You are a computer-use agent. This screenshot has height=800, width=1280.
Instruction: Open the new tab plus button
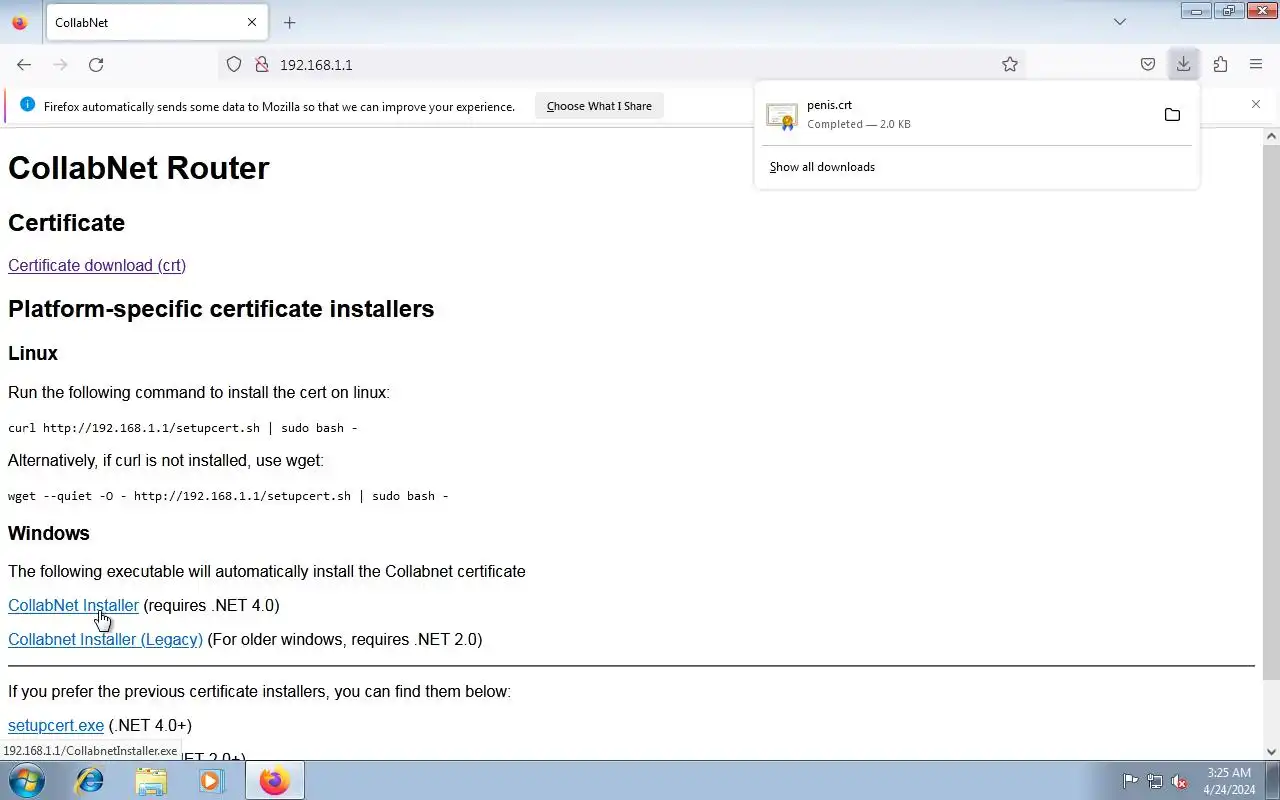[289, 22]
